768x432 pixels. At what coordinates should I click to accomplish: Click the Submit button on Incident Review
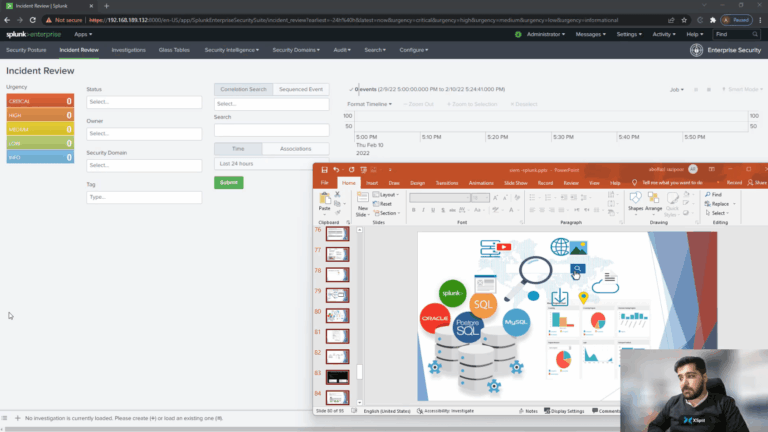point(229,182)
